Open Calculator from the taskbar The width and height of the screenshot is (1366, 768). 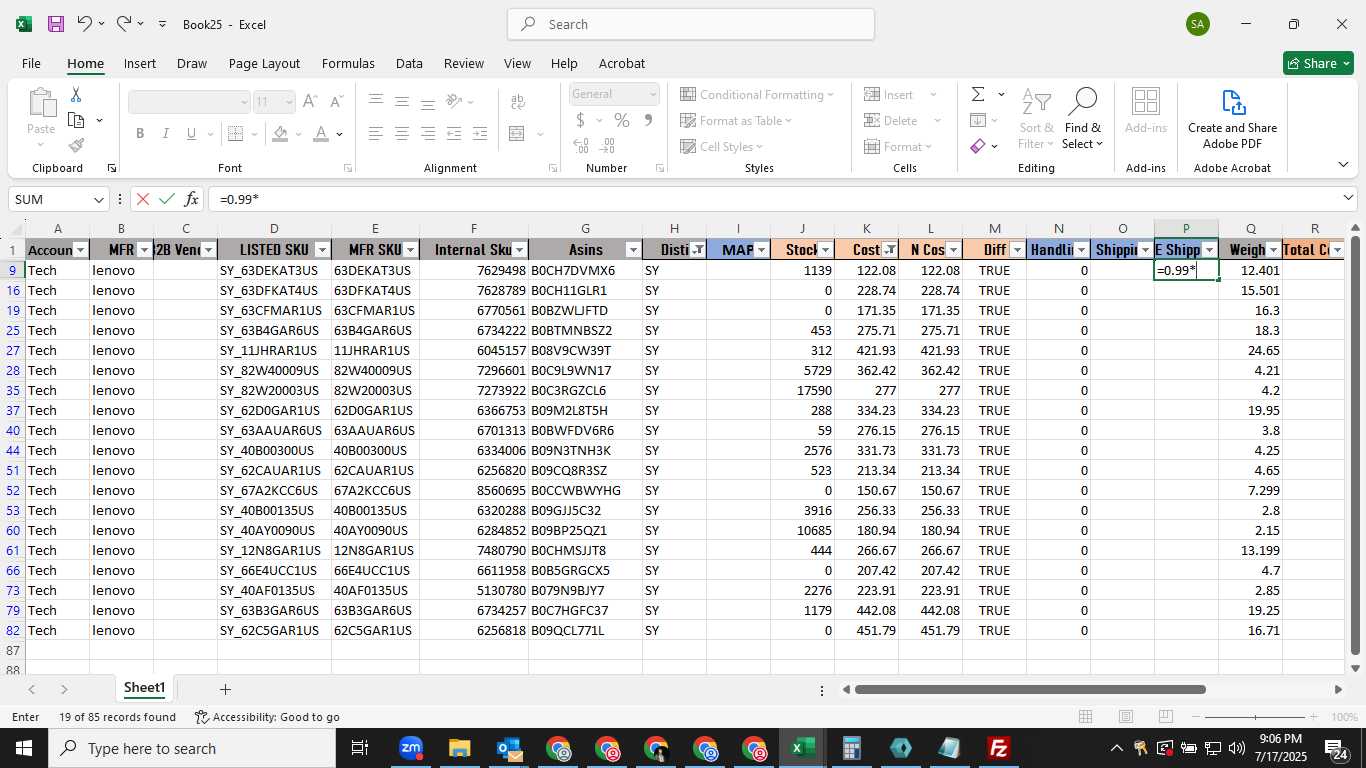pyautogui.click(x=851, y=748)
